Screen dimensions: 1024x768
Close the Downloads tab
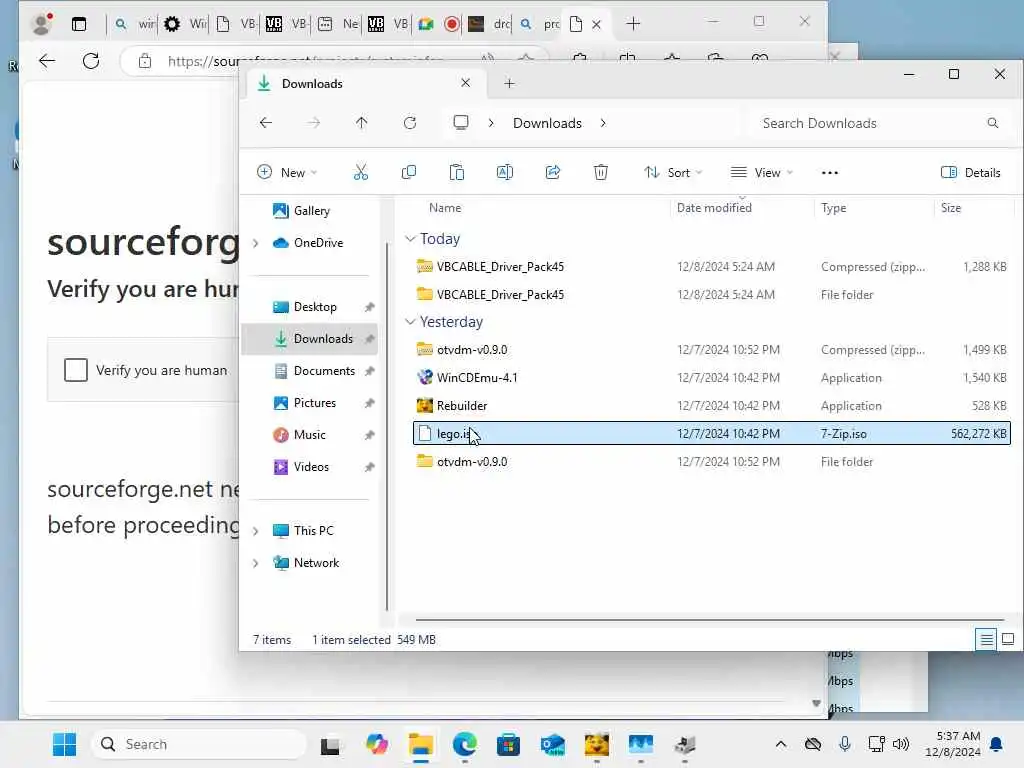(465, 83)
